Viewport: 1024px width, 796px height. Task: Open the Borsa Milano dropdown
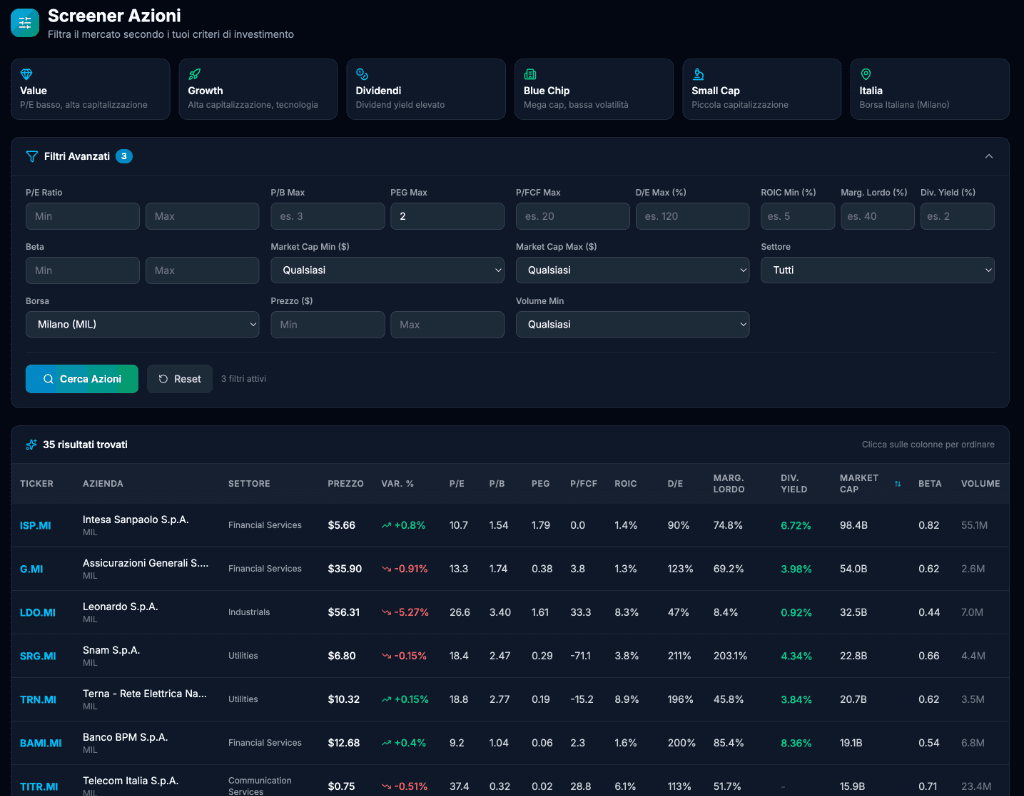pyautogui.click(x=142, y=324)
